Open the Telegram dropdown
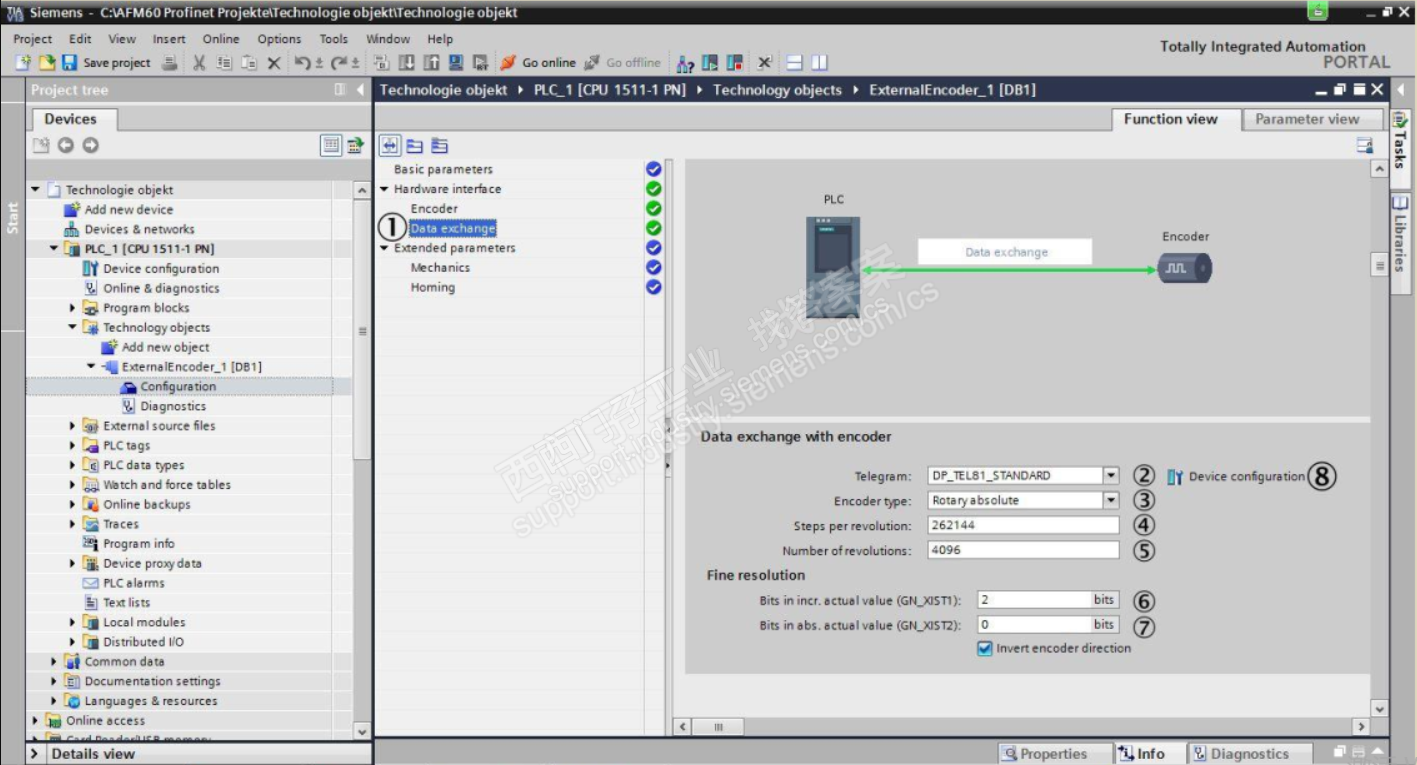 pos(1111,476)
